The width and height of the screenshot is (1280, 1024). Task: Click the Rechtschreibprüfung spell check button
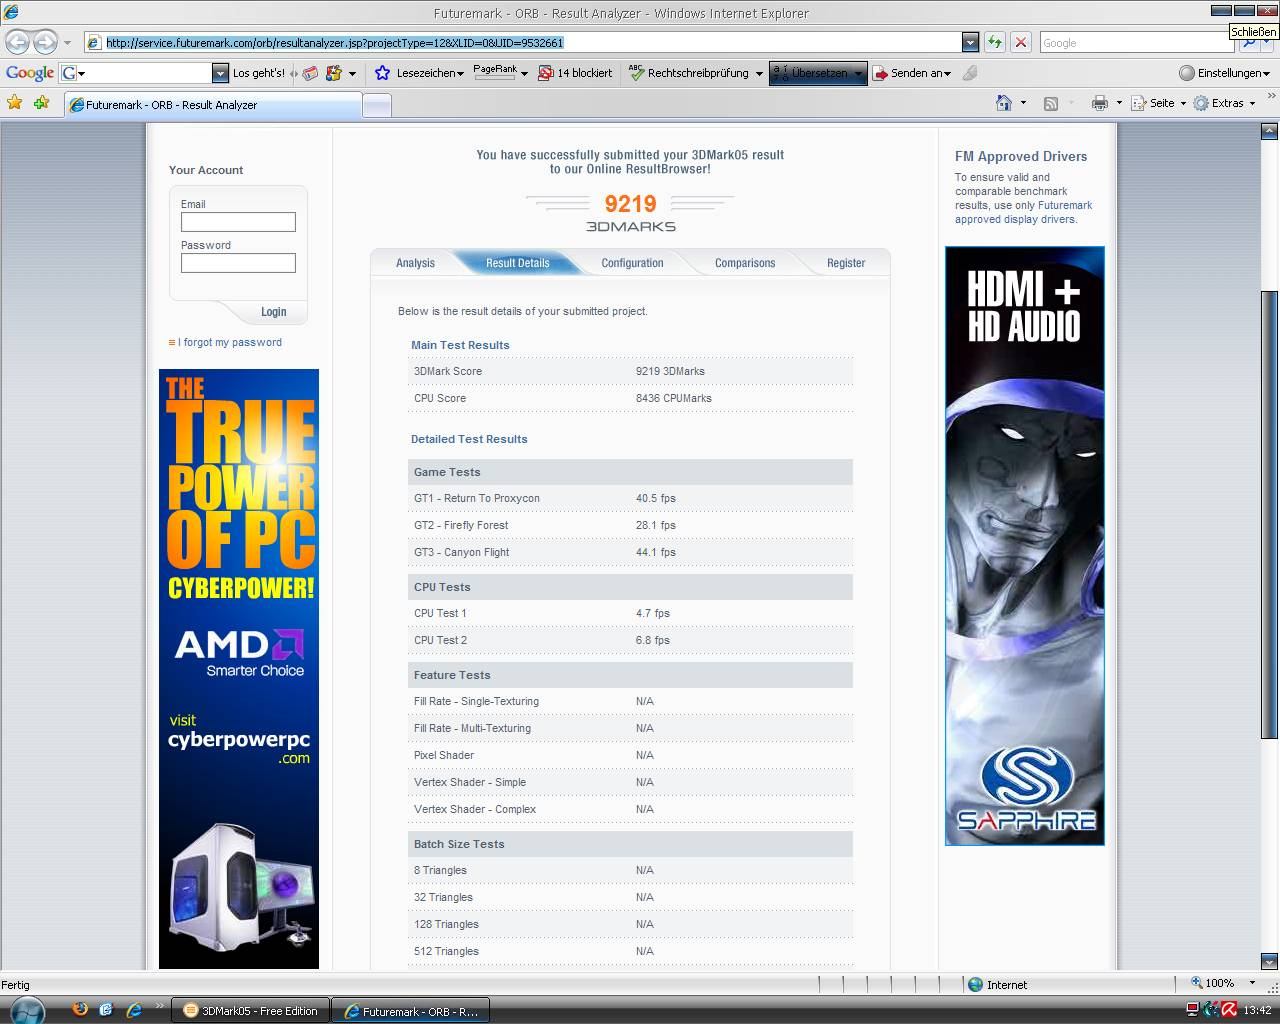point(688,73)
